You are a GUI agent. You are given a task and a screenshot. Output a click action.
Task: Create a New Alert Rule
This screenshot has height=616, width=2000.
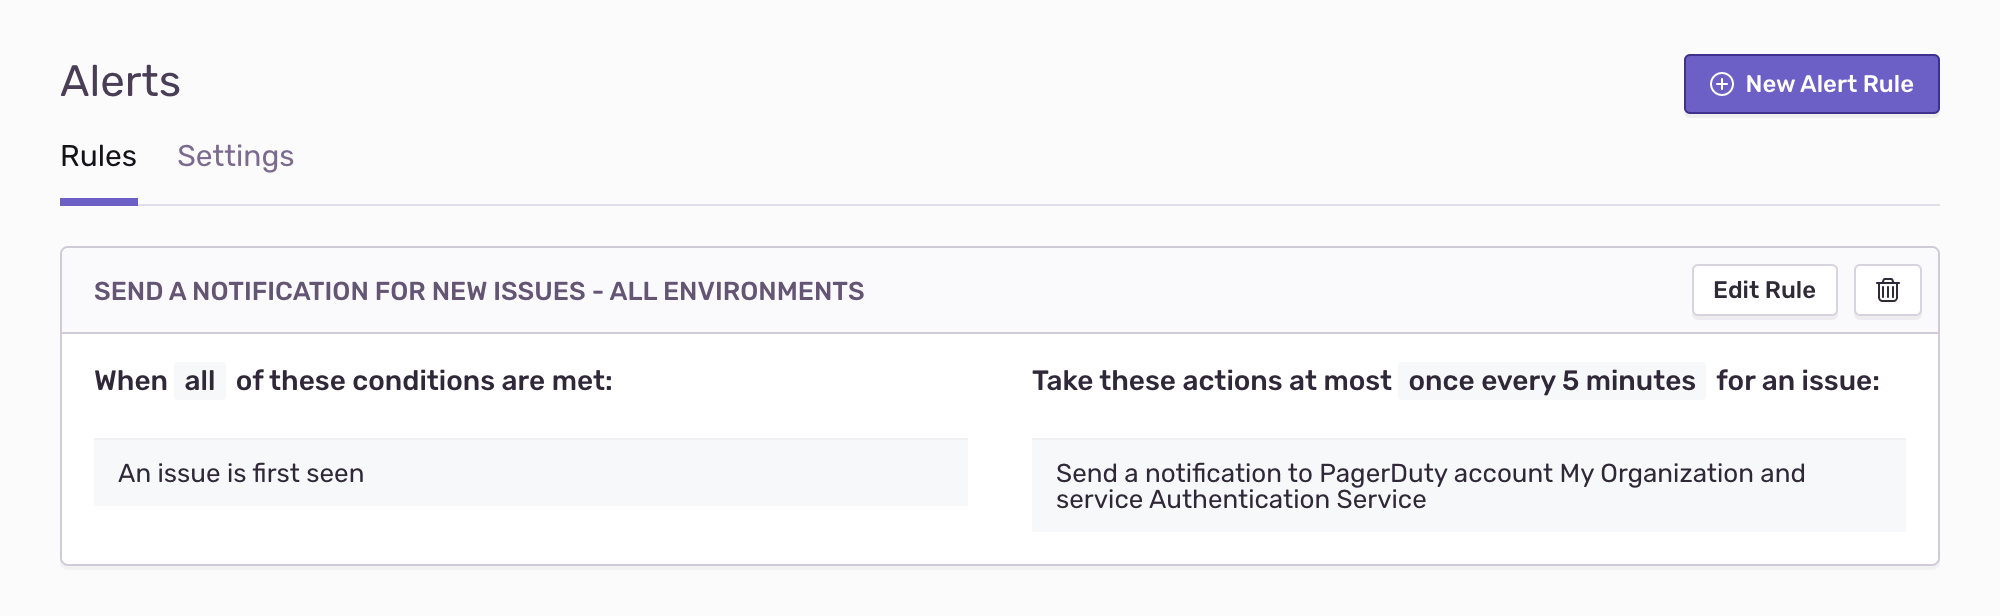pos(1811,84)
